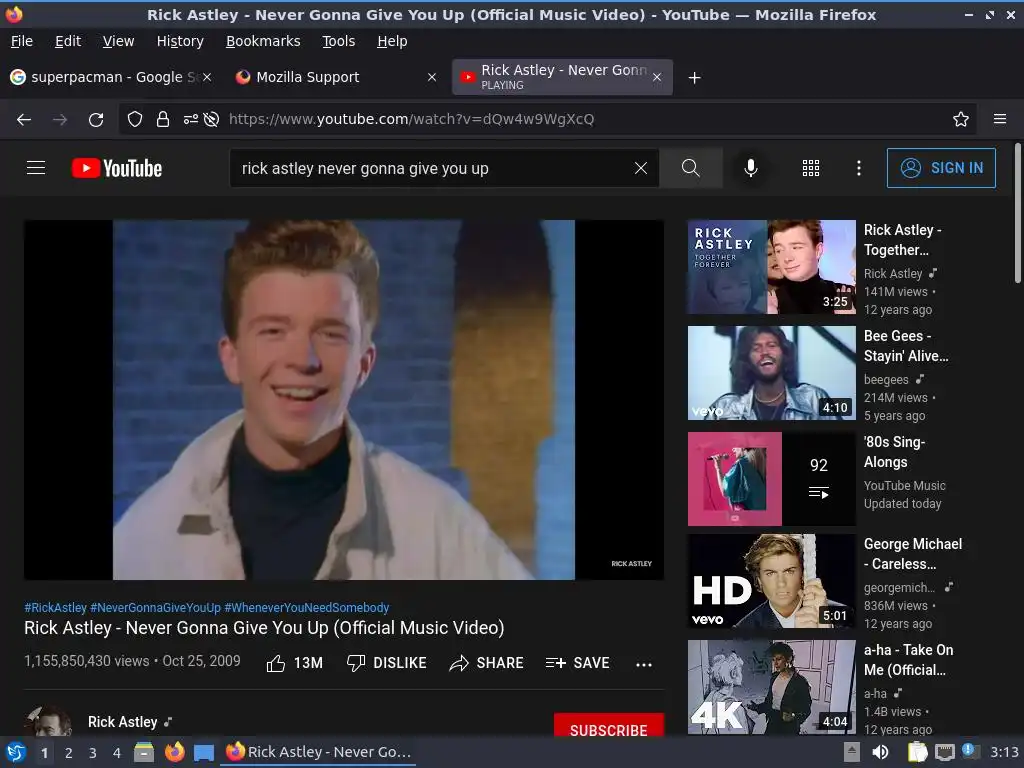
Task: Open '80s Sing-Alongs playlist thumbnail
Action: click(771, 479)
